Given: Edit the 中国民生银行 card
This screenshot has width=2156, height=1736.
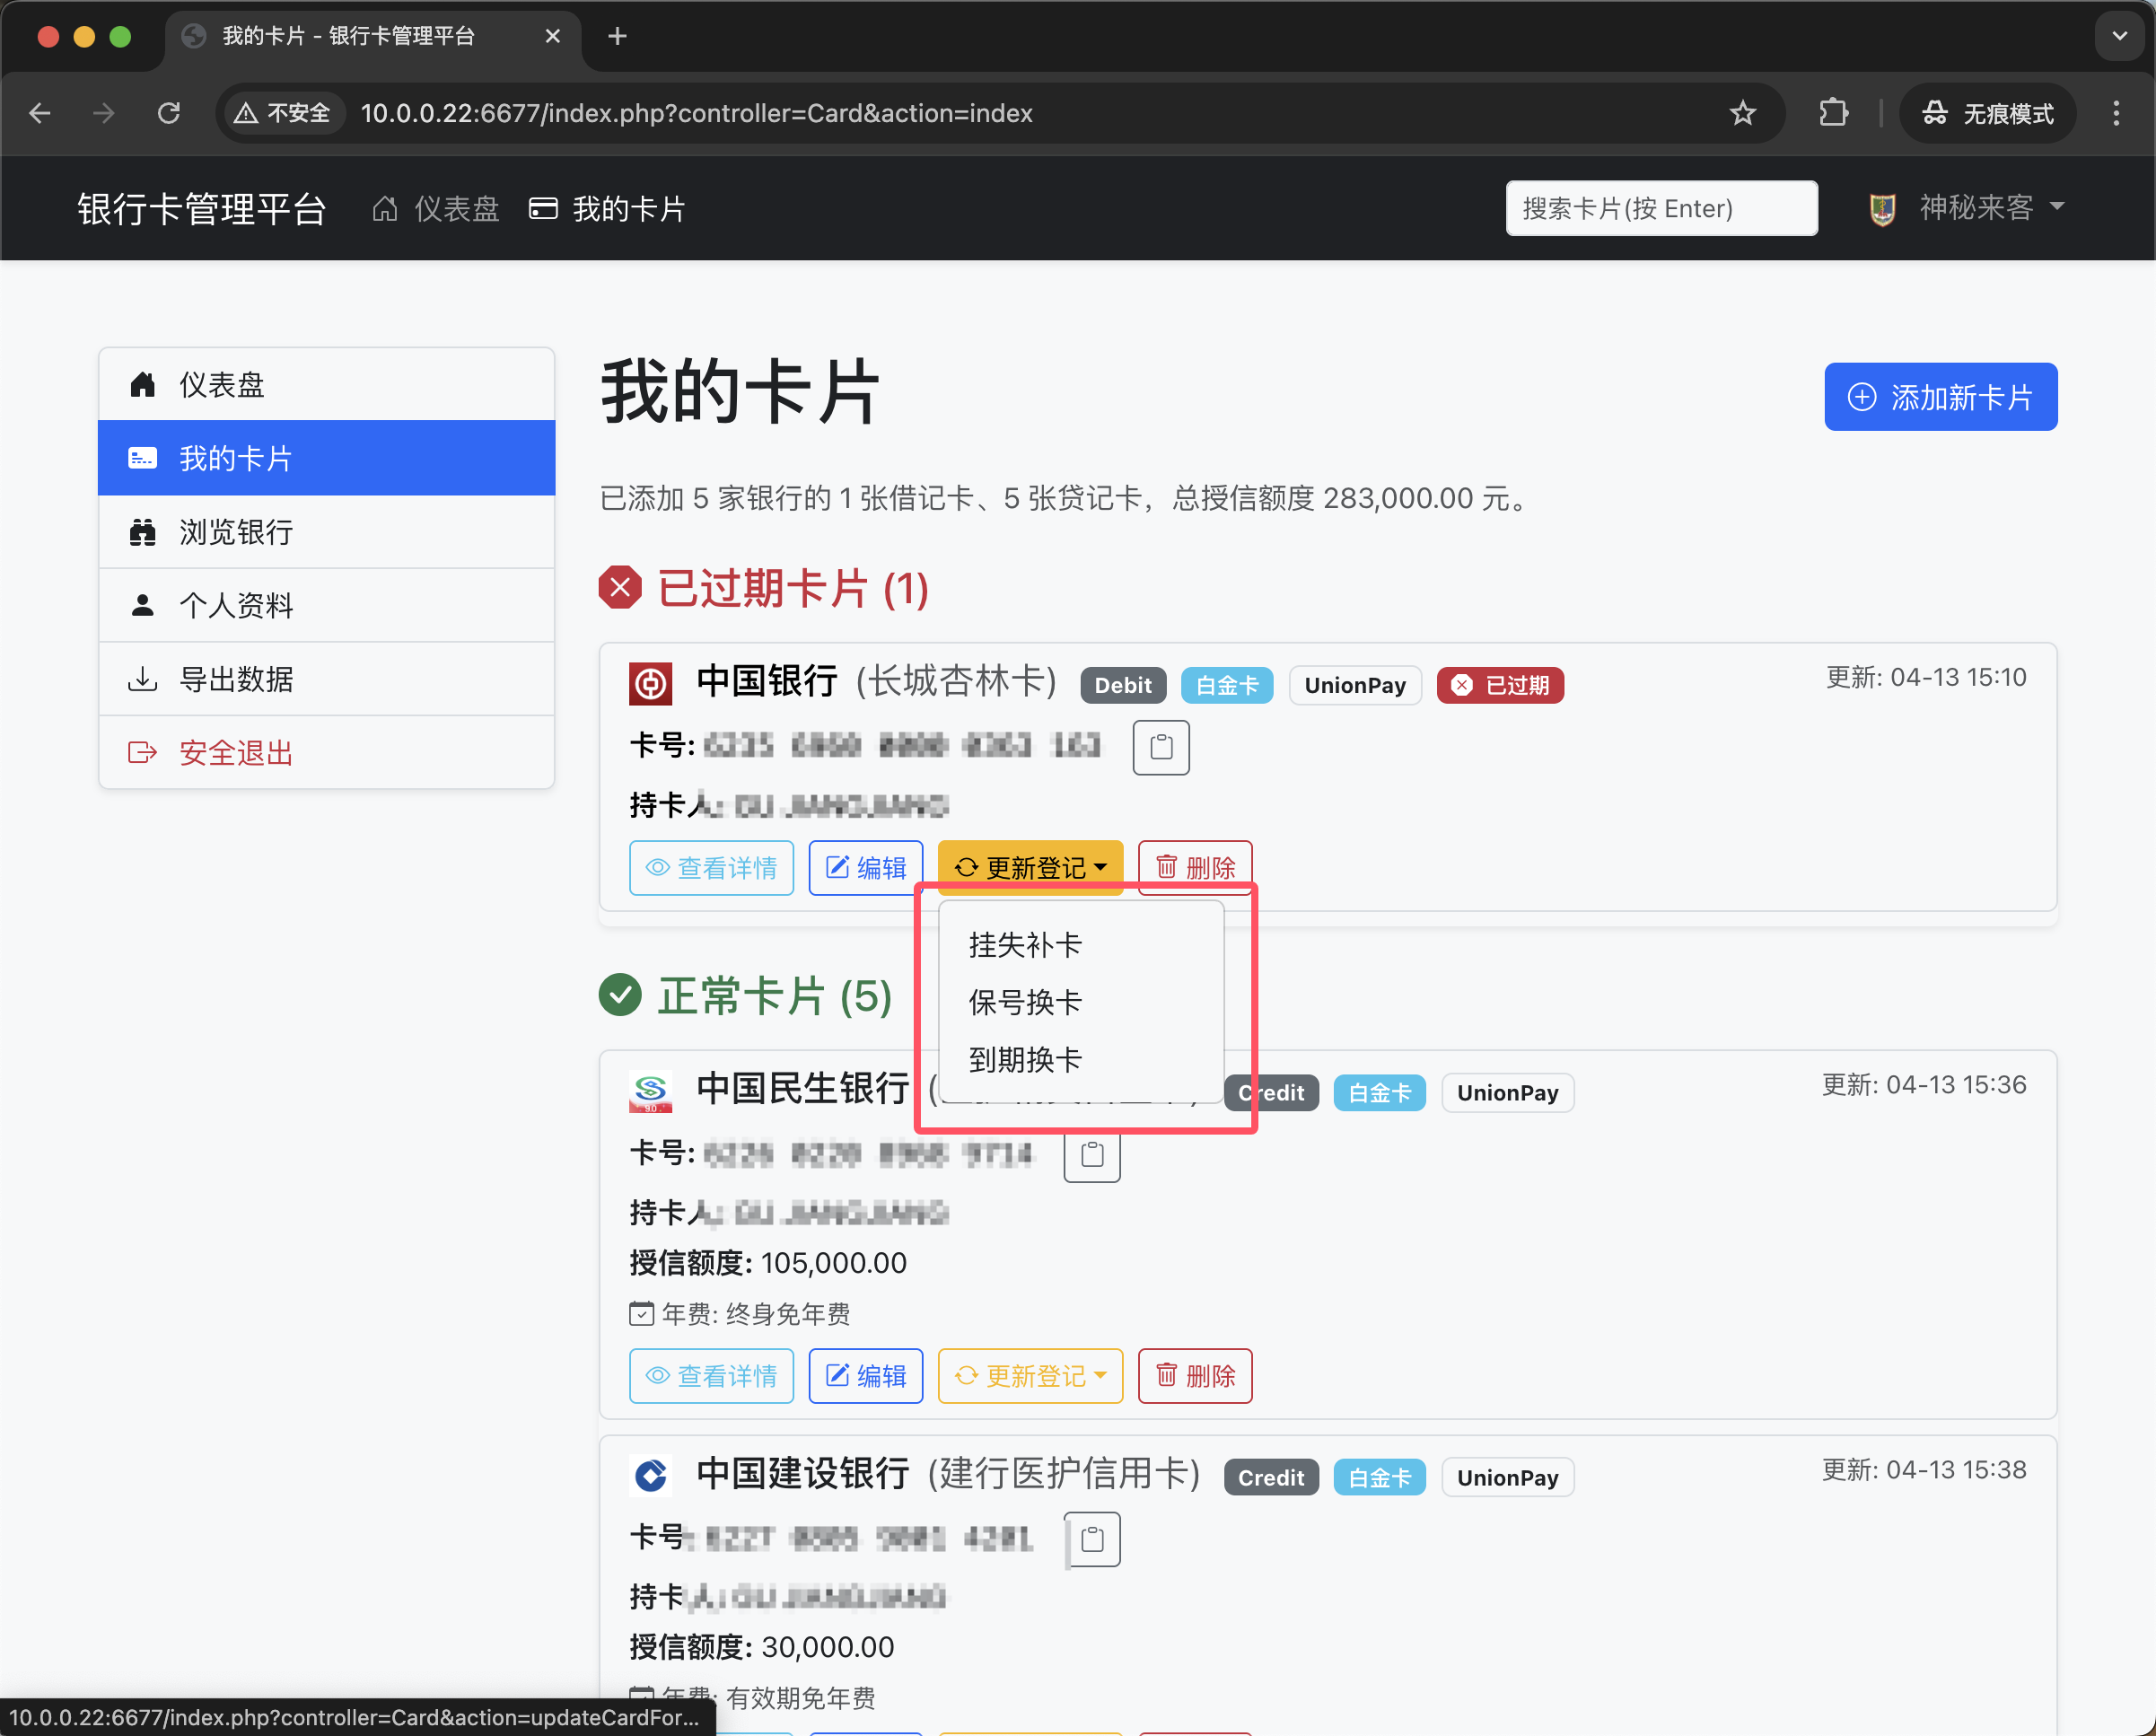Looking at the screenshot, I should (x=865, y=1375).
